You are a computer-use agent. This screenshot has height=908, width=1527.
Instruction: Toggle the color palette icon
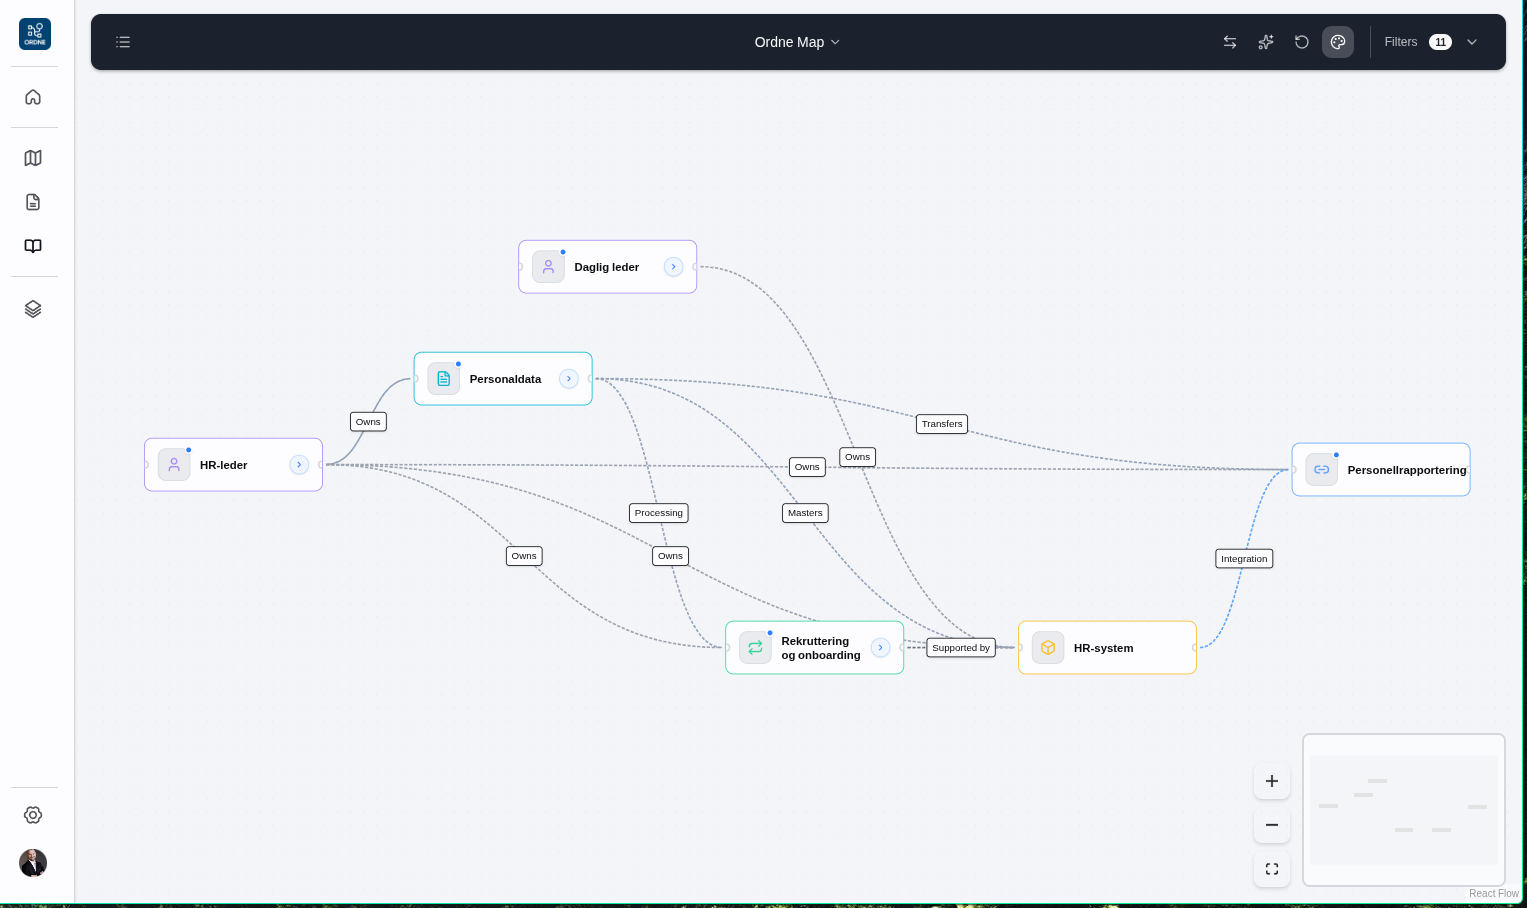[1338, 42]
